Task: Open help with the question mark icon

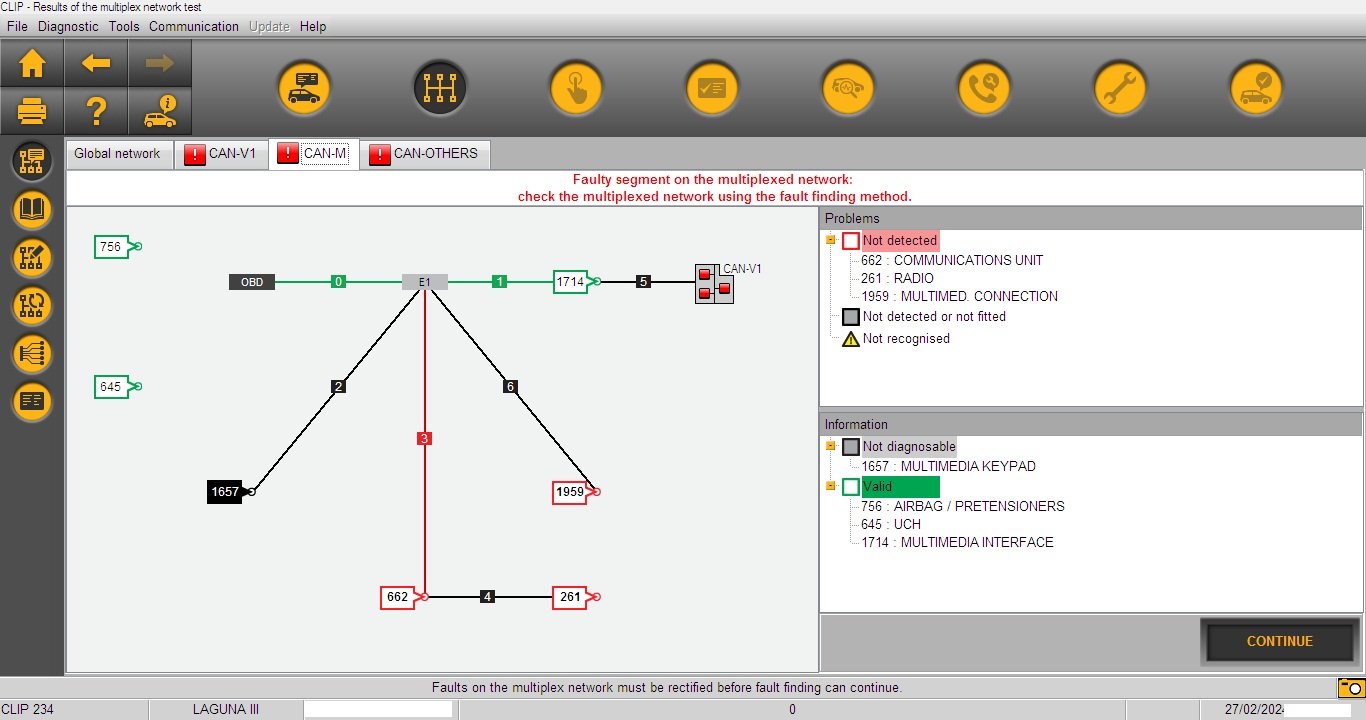Action: point(96,111)
